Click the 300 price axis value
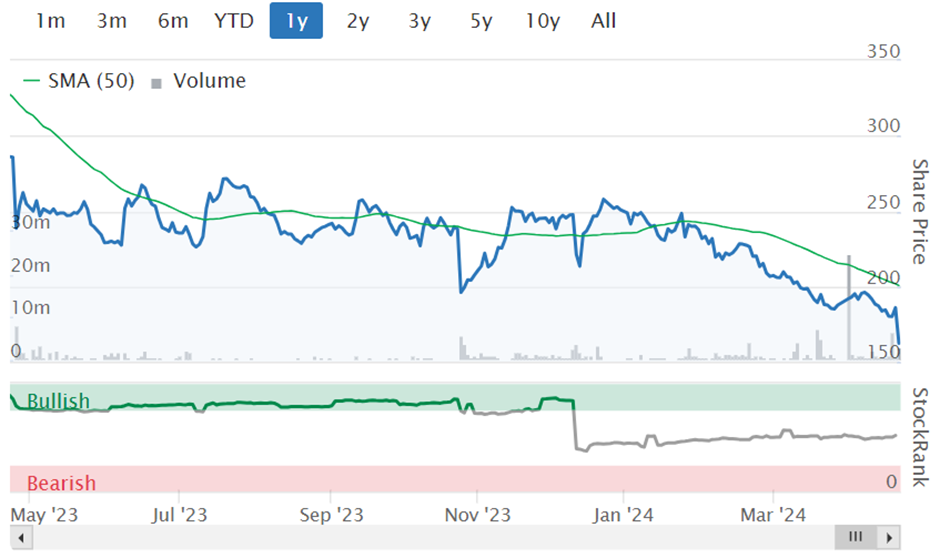Screen dimensions: 940x558 pos(884,126)
